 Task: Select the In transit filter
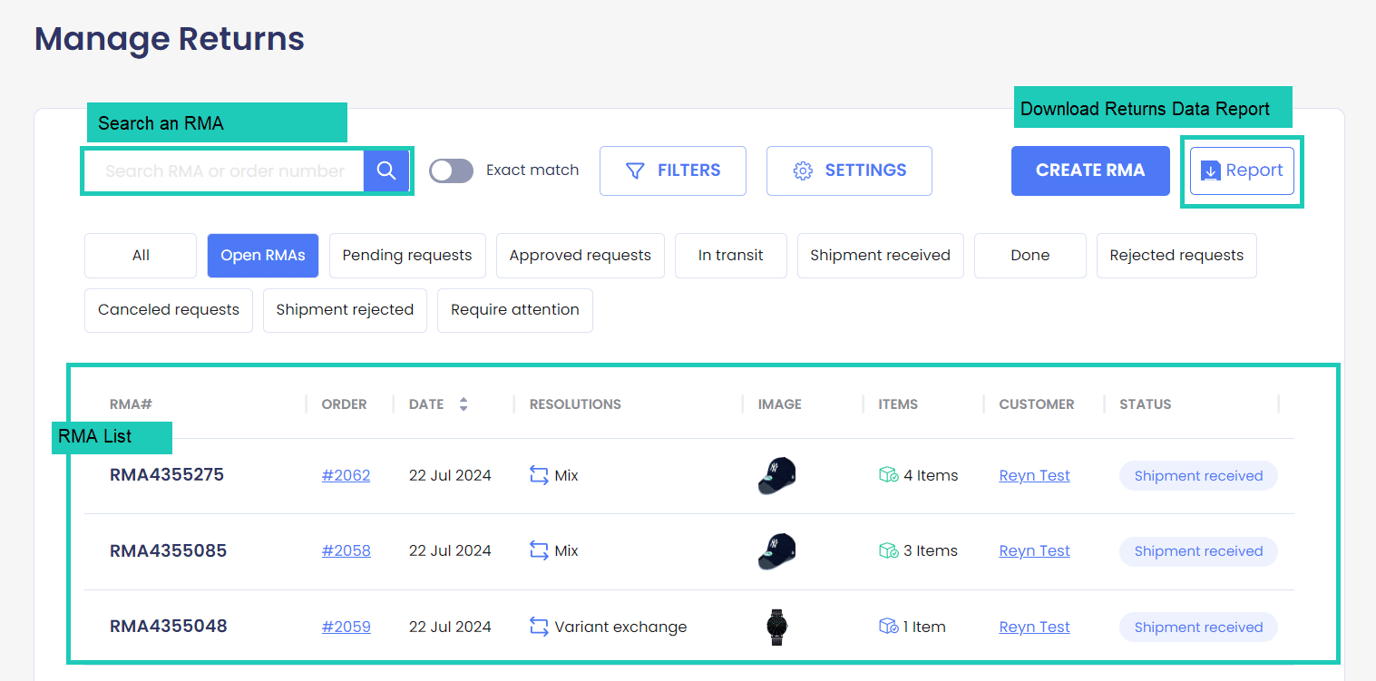(731, 255)
